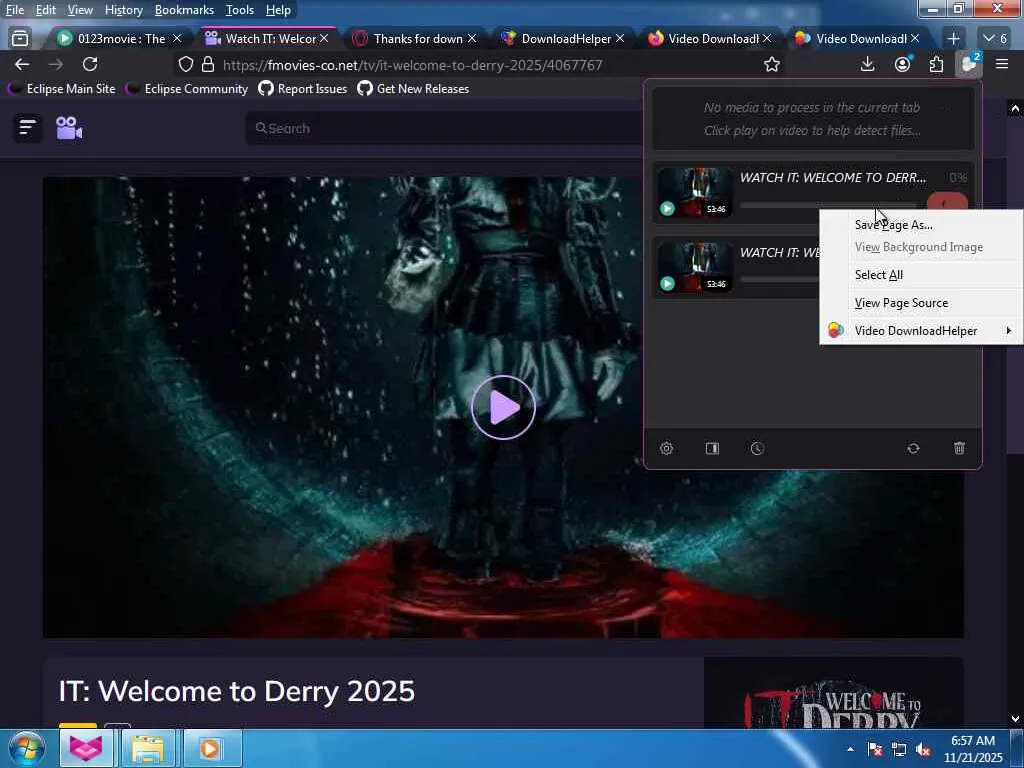Viewport: 1024px width, 768px height.
Task: Clear media list with trash icon
Action: [x=959, y=448]
